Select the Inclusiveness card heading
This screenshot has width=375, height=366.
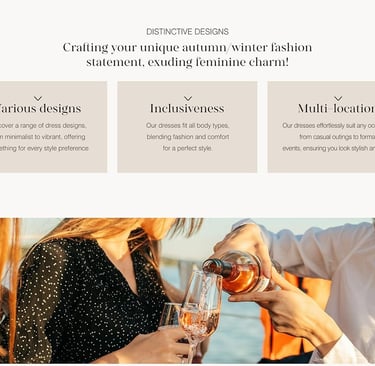(x=187, y=108)
